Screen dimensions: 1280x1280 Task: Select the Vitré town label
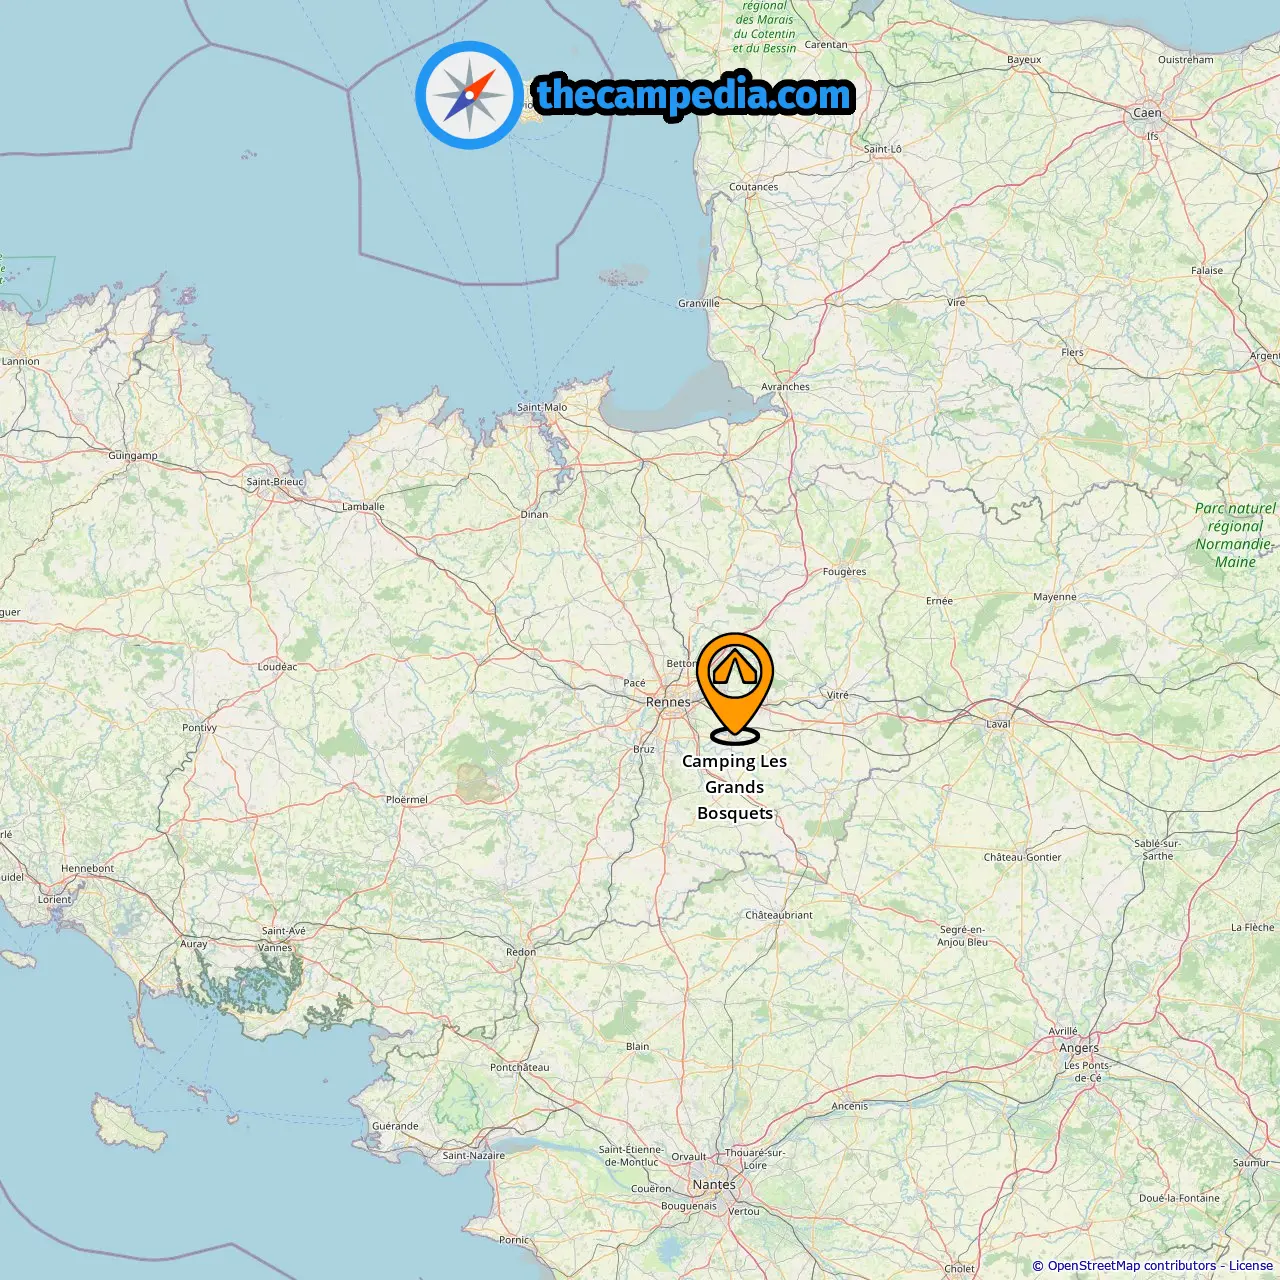837,695
